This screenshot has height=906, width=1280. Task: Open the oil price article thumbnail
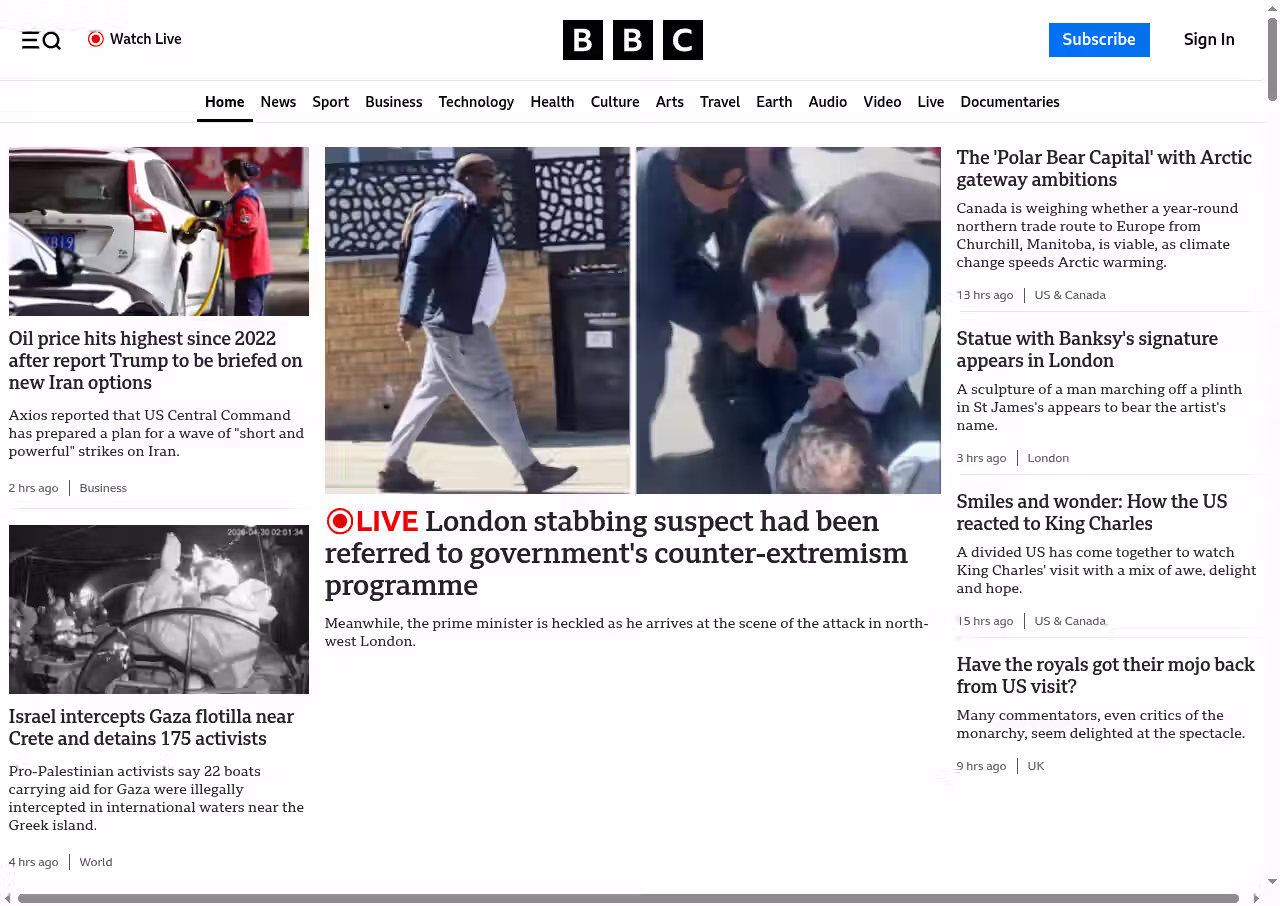click(159, 231)
